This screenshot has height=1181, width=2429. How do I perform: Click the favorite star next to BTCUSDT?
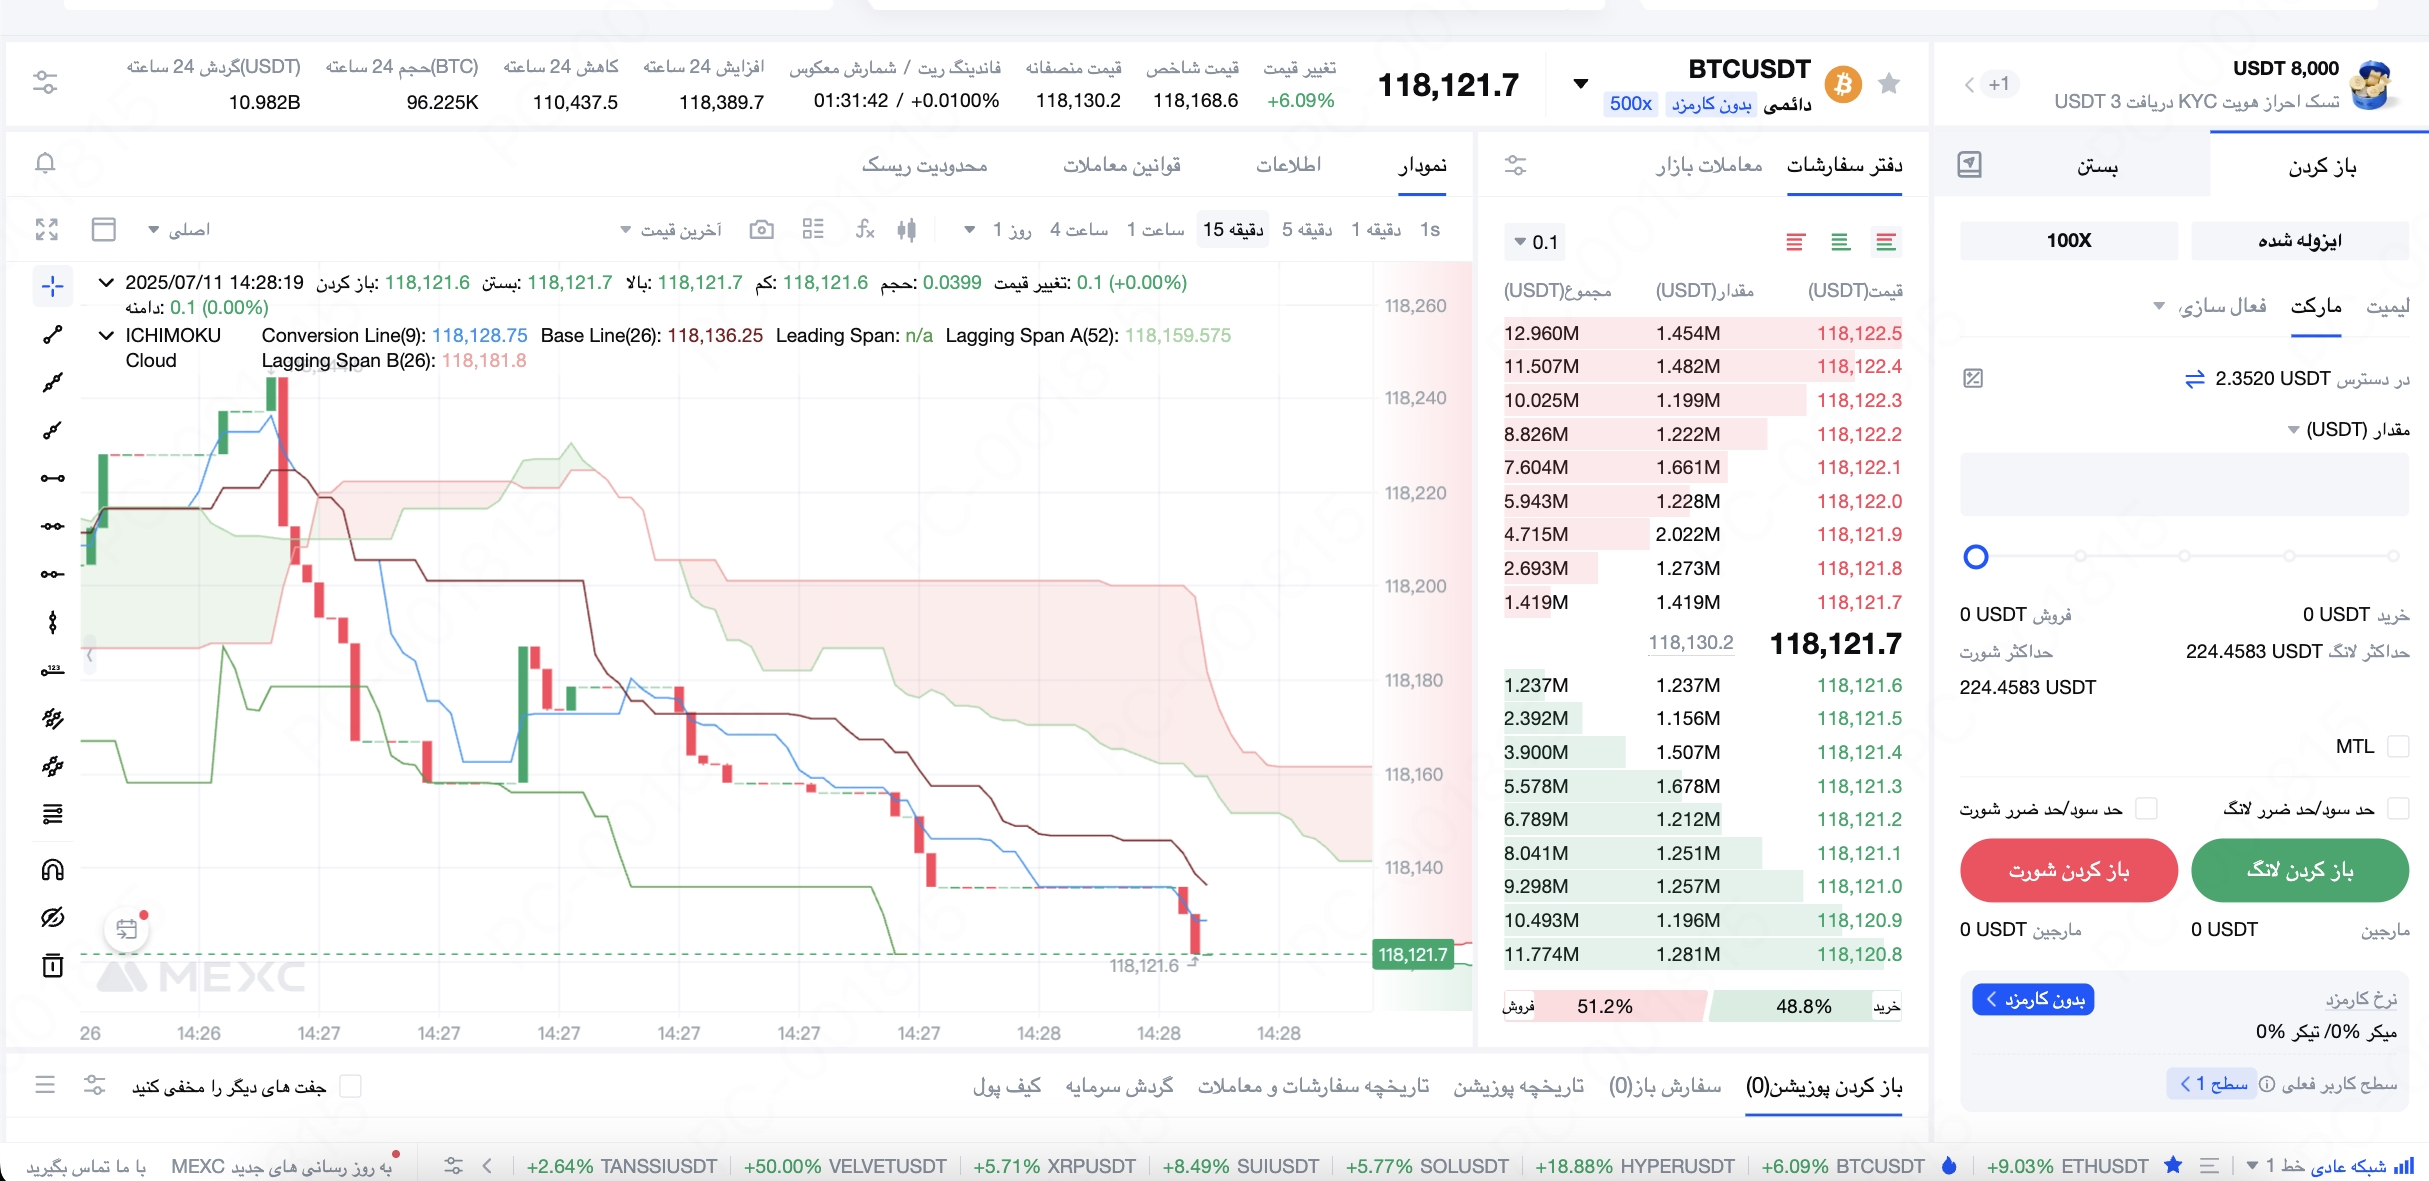[1888, 84]
